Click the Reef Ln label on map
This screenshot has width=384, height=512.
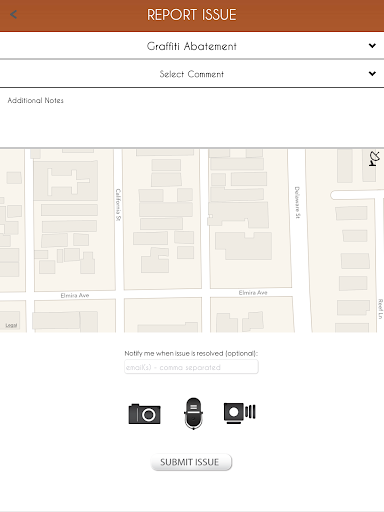click(380, 309)
